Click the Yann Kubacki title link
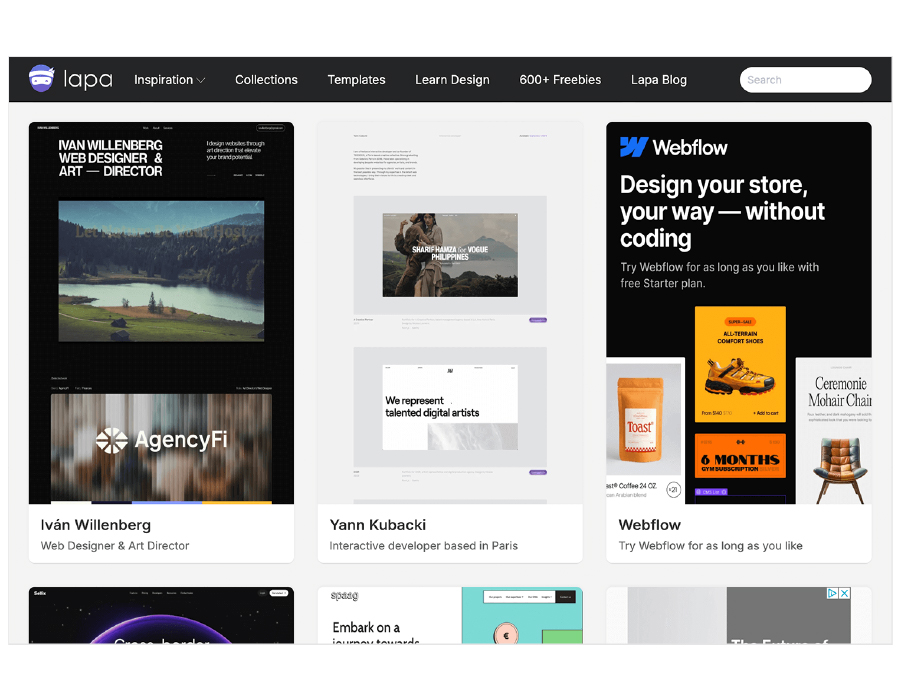Screen dimensions: 901x700 (378, 525)
